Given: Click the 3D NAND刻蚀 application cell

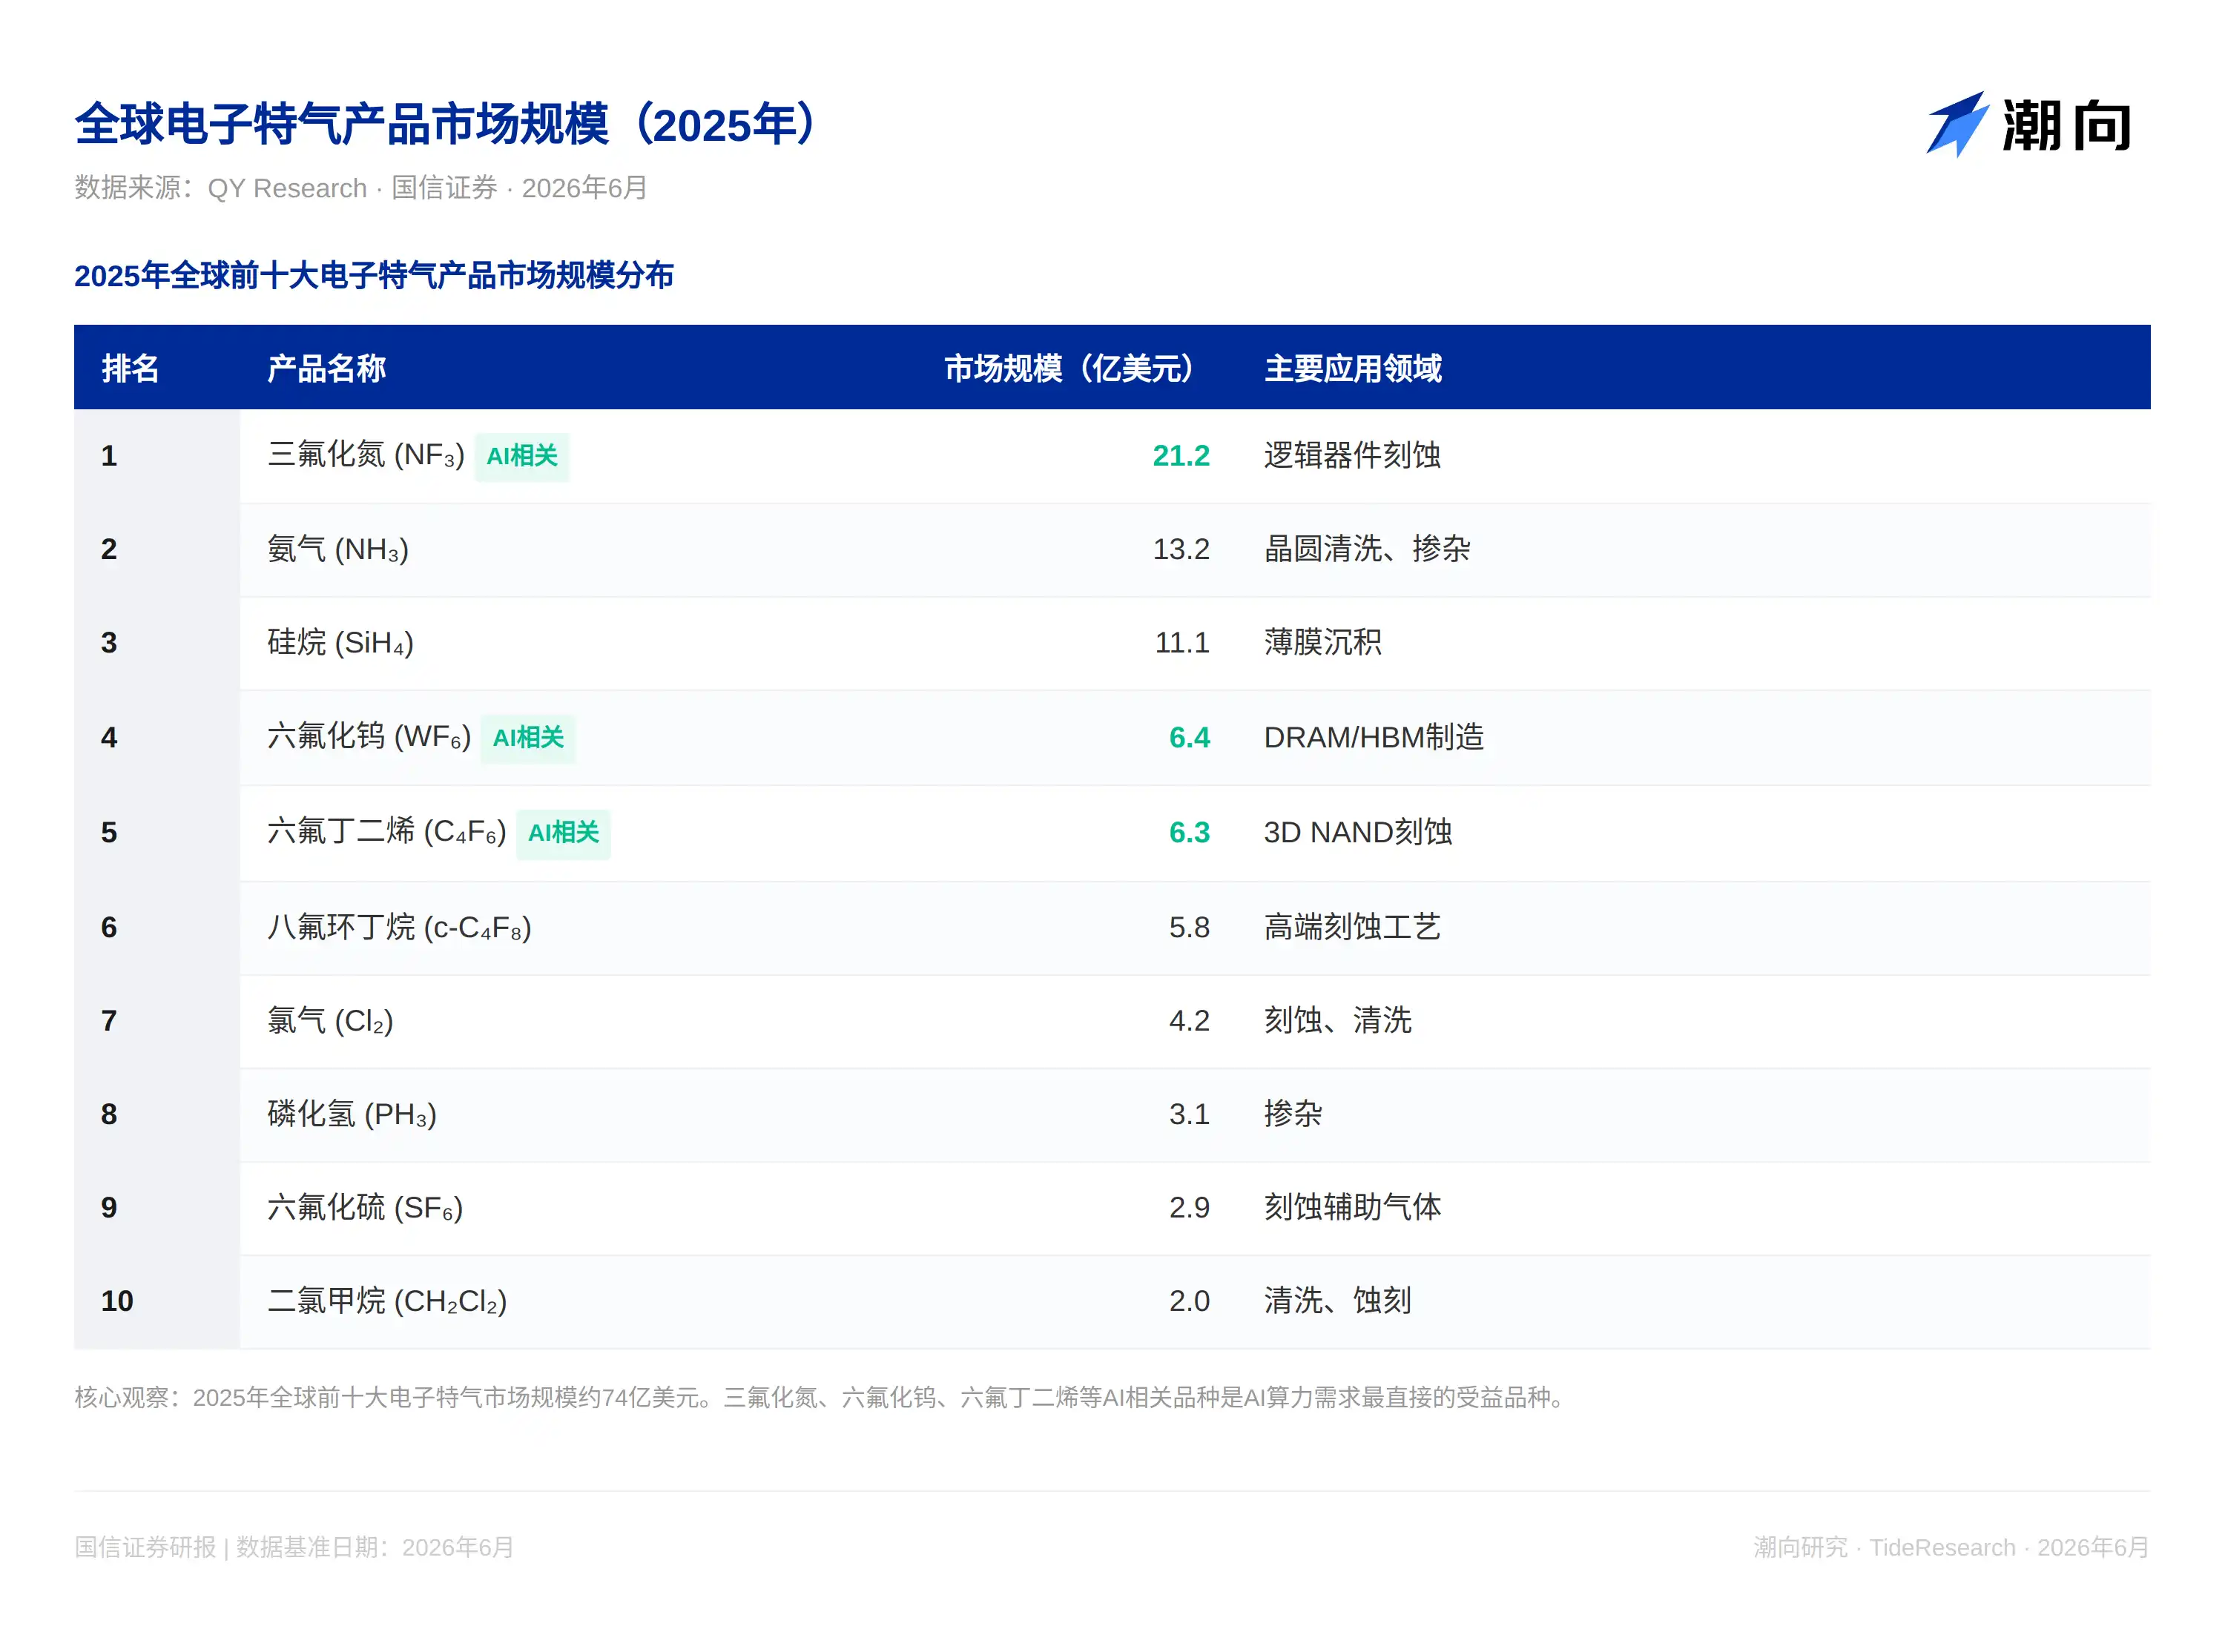Looking at the screenshot, I should coord(1357,833).
